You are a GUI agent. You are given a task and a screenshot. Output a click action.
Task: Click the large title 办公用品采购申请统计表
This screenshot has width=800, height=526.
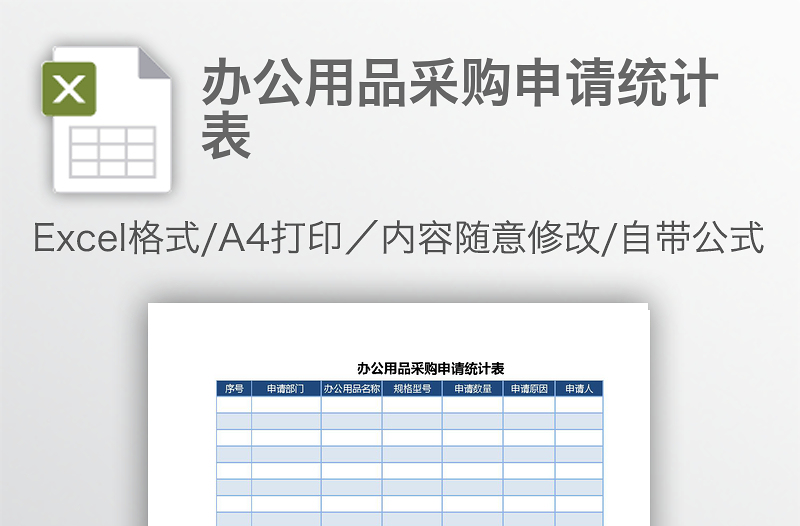[459, 109]
